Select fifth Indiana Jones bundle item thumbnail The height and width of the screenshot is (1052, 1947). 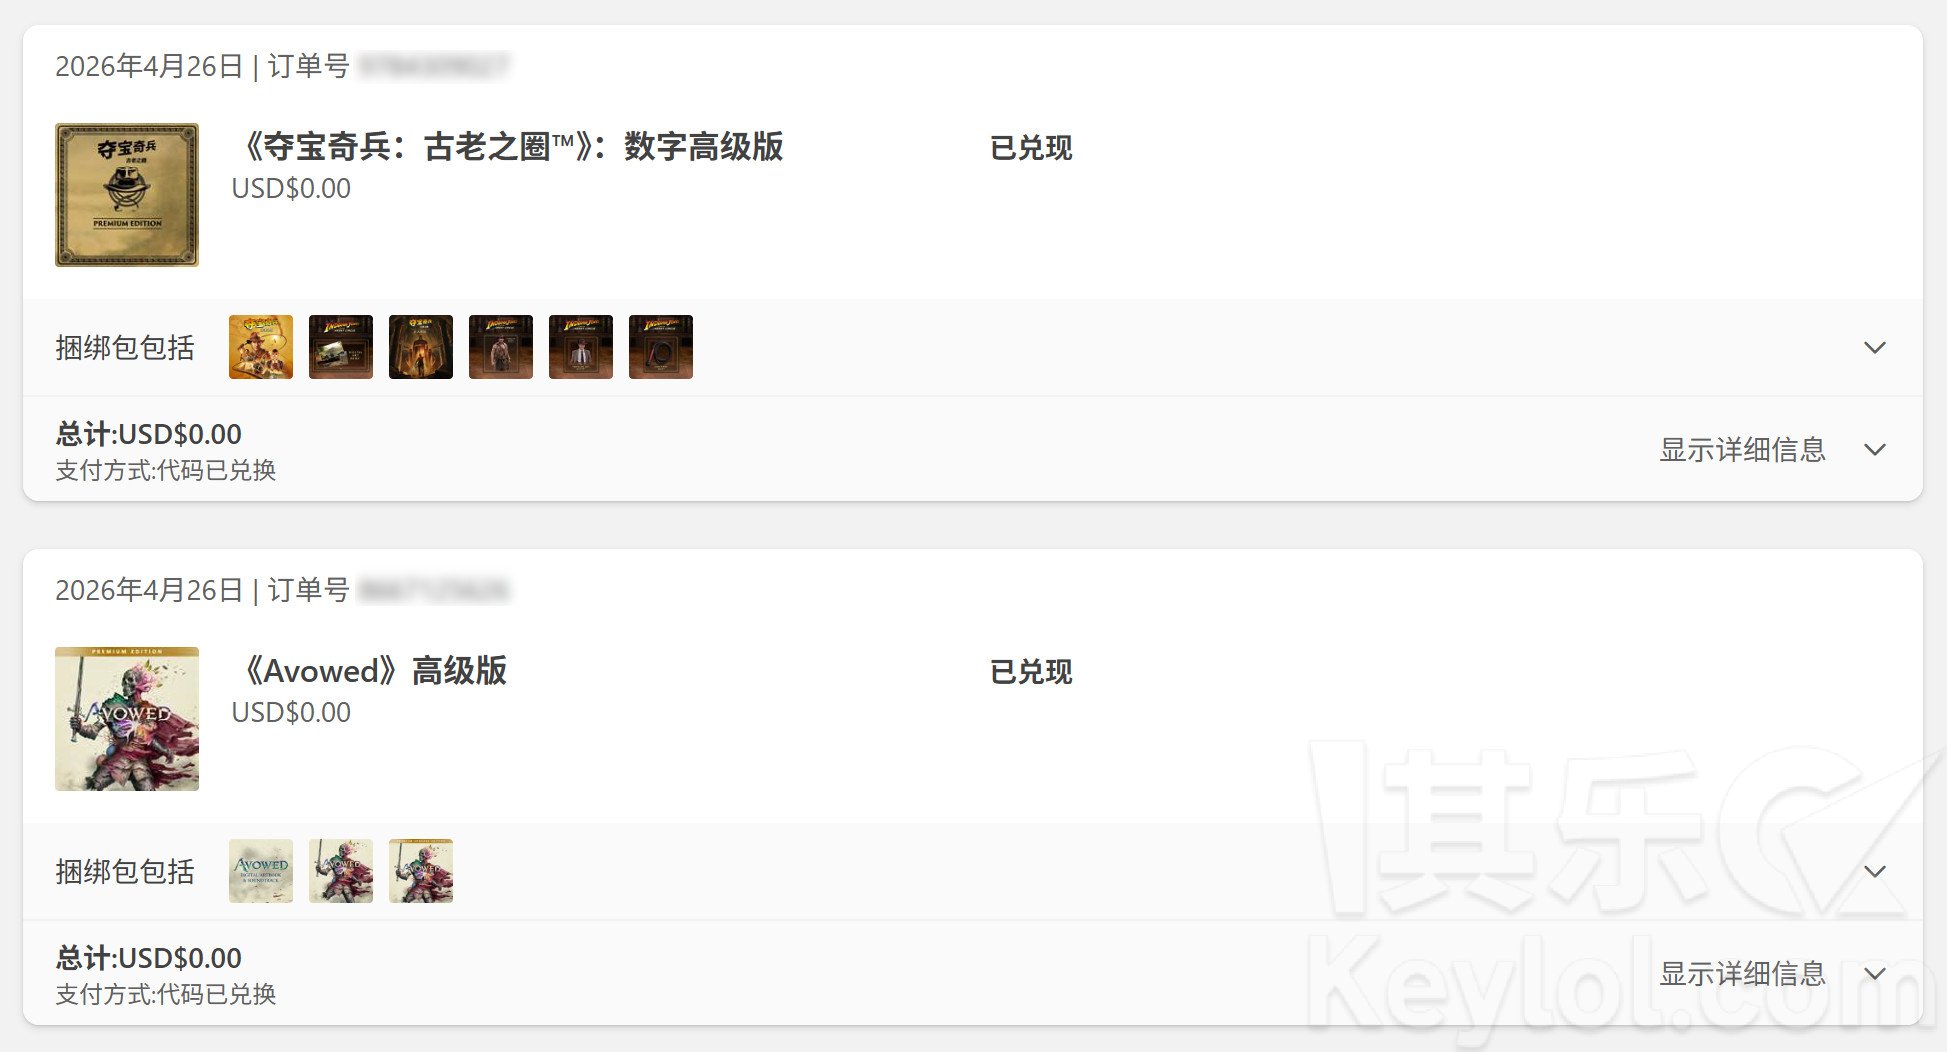click(x=581, y=347)
